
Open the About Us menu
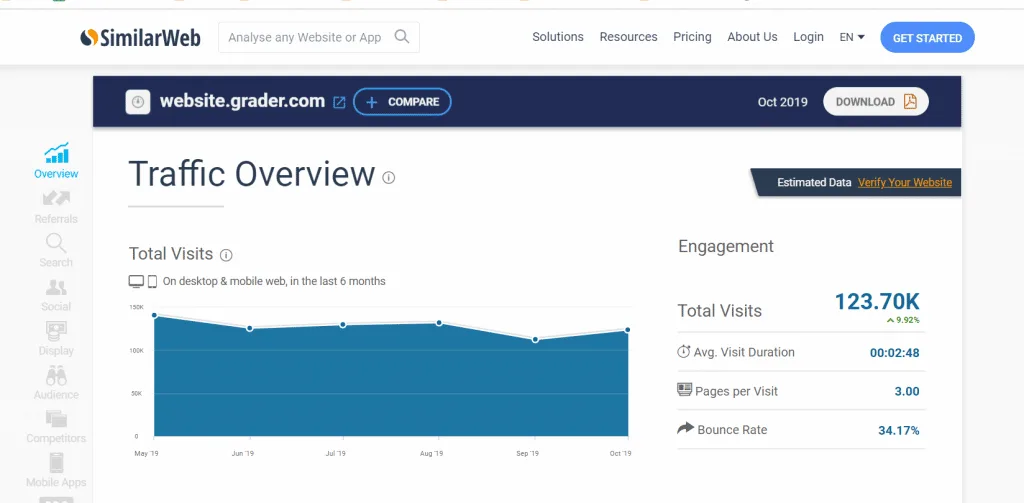tap(752, 37)
